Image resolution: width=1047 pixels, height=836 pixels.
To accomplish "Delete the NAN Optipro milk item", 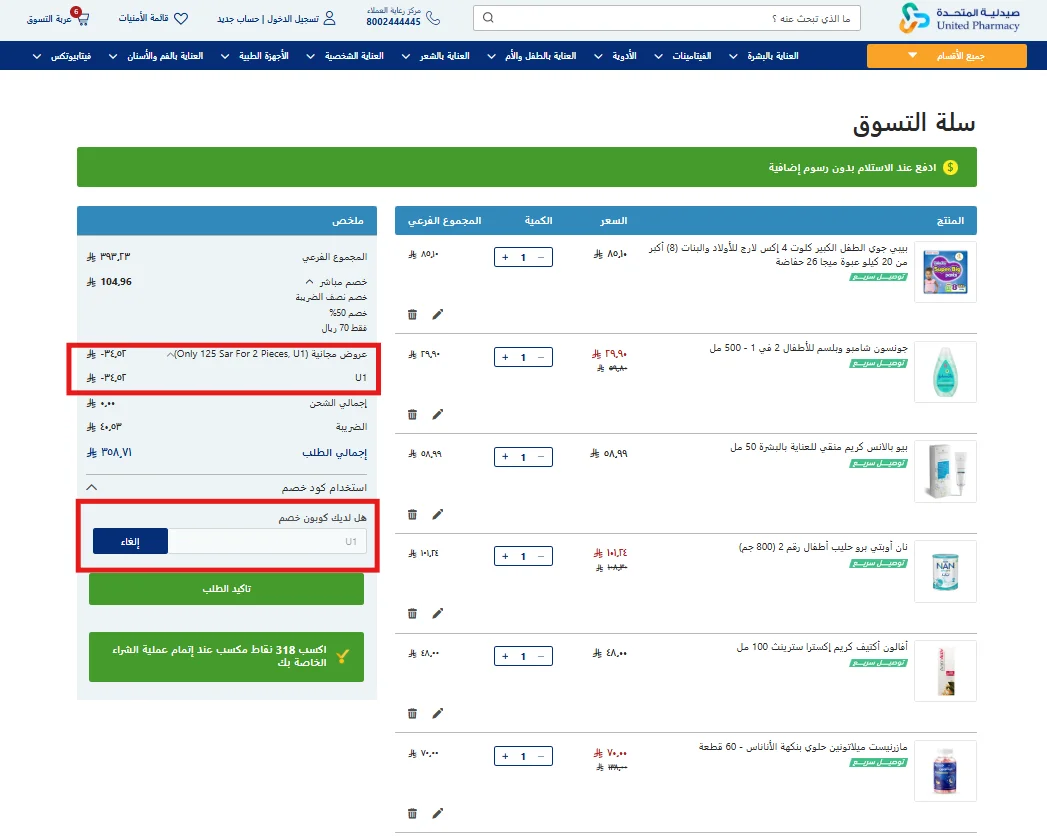I will [412, 614].
